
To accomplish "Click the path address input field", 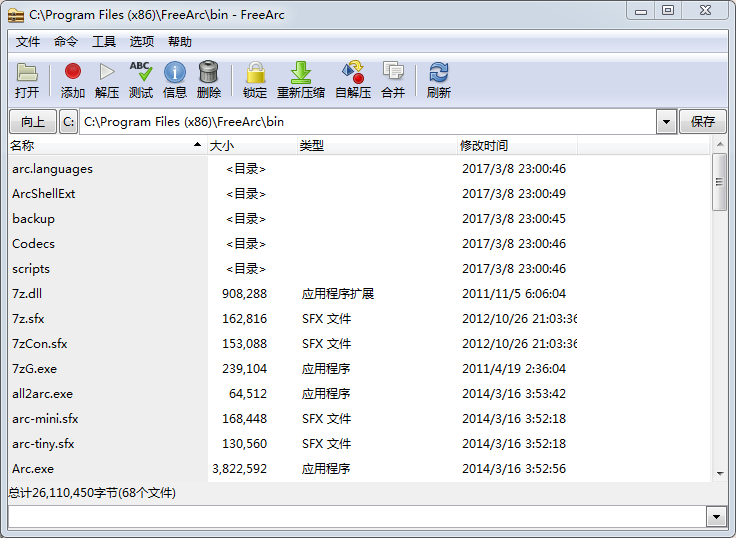I will (x=368, y=122).
